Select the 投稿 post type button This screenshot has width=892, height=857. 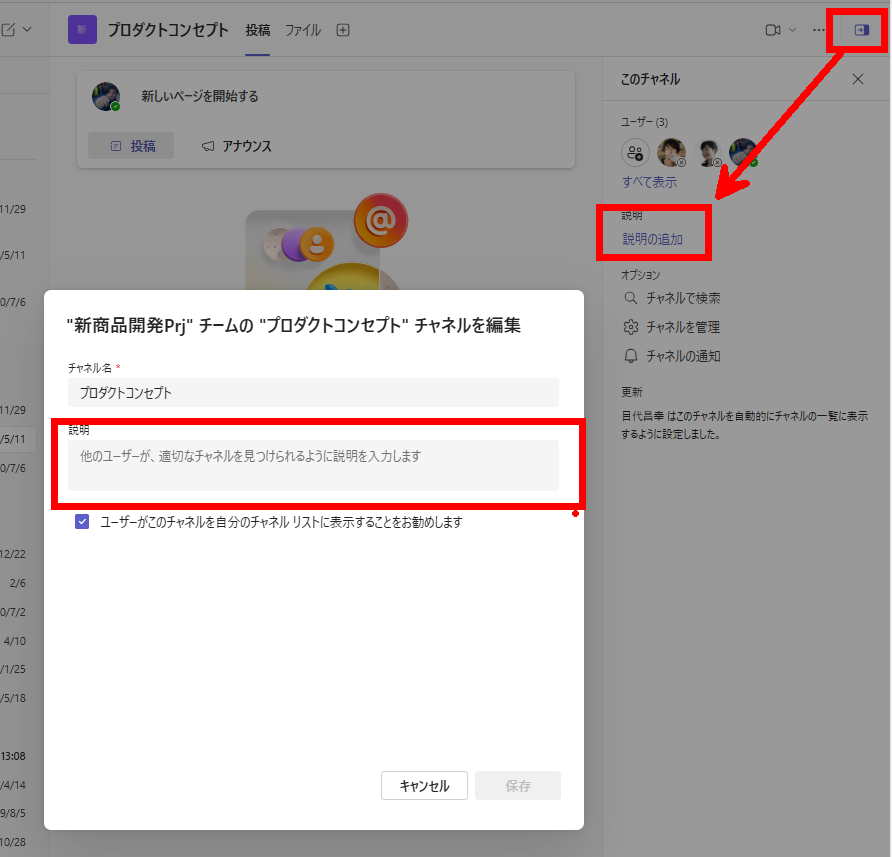131,146
